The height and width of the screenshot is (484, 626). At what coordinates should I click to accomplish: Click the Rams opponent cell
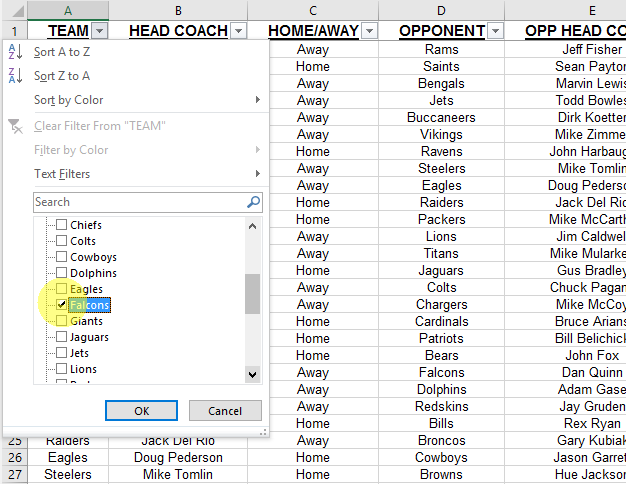[x=441, y=50]
